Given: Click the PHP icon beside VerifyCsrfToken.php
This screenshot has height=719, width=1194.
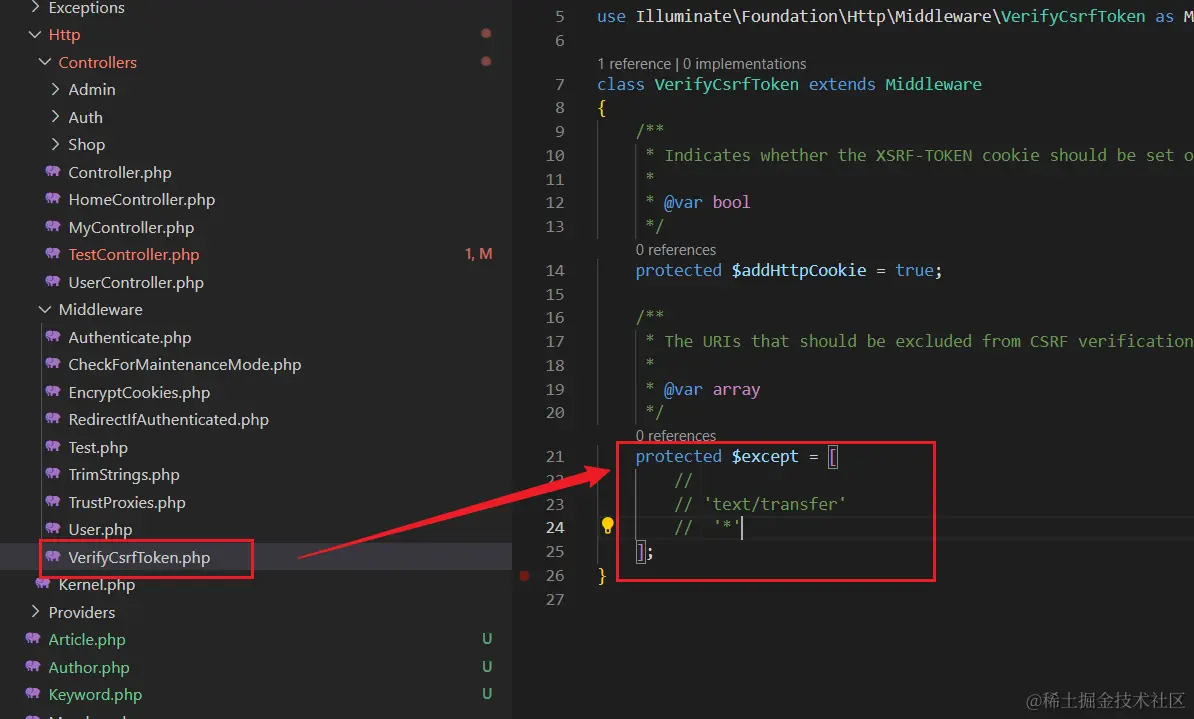Looking at the screenshot, I should (x=53, y=557).
